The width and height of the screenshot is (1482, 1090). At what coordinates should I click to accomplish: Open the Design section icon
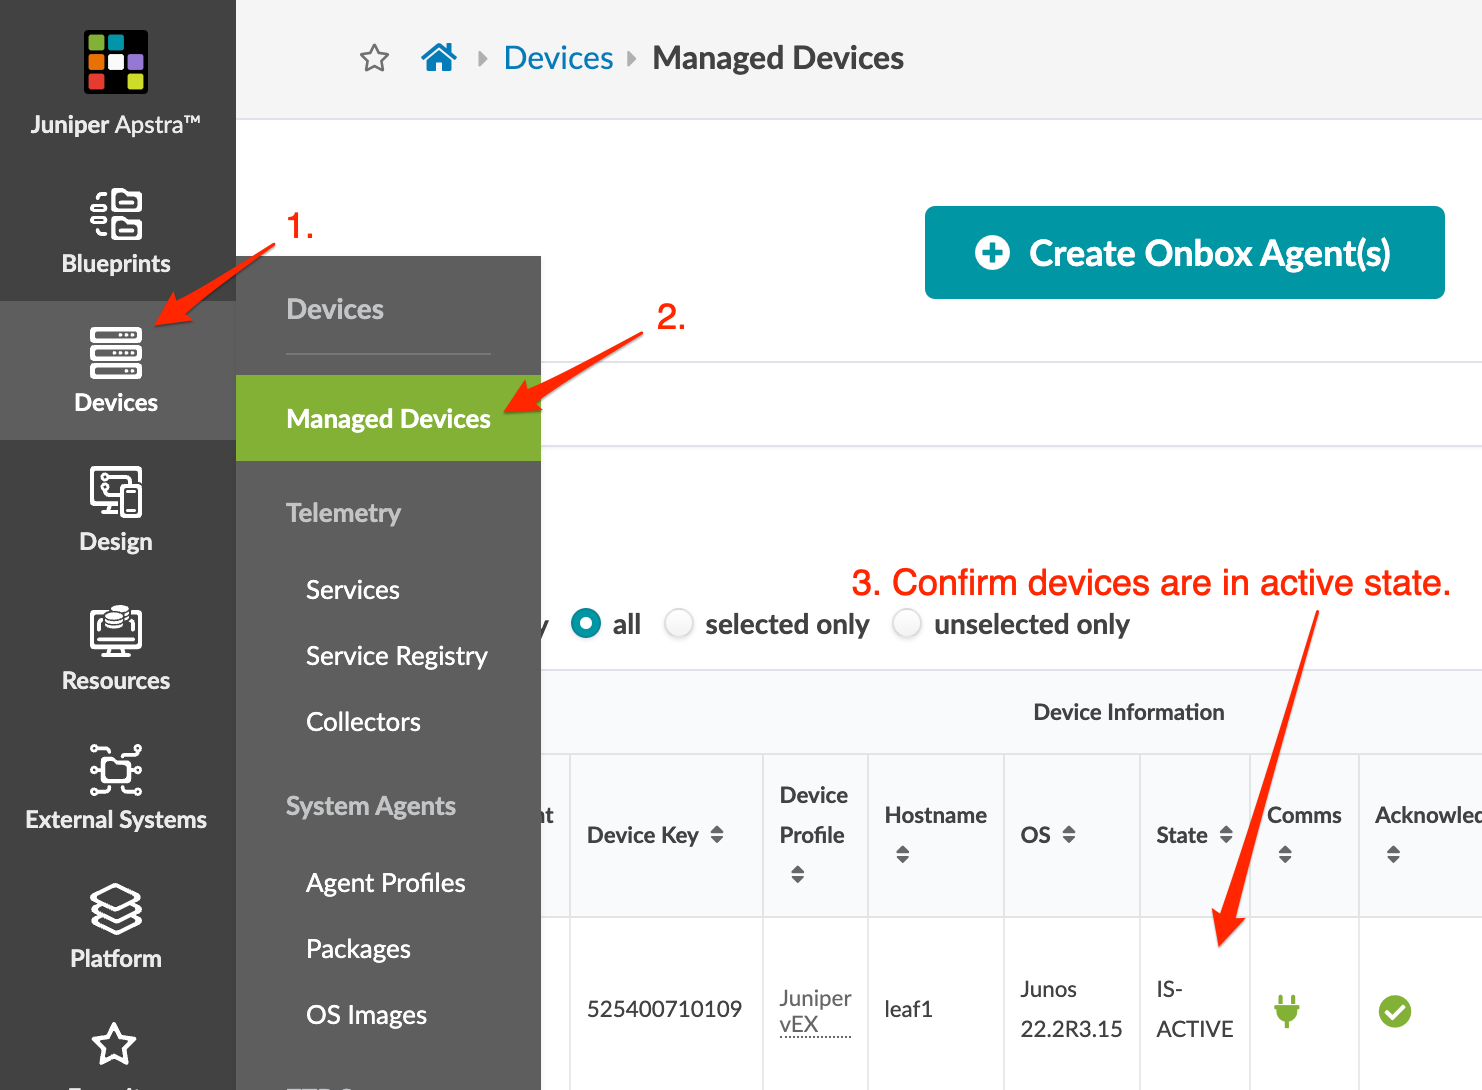click(x=116, y=492)
